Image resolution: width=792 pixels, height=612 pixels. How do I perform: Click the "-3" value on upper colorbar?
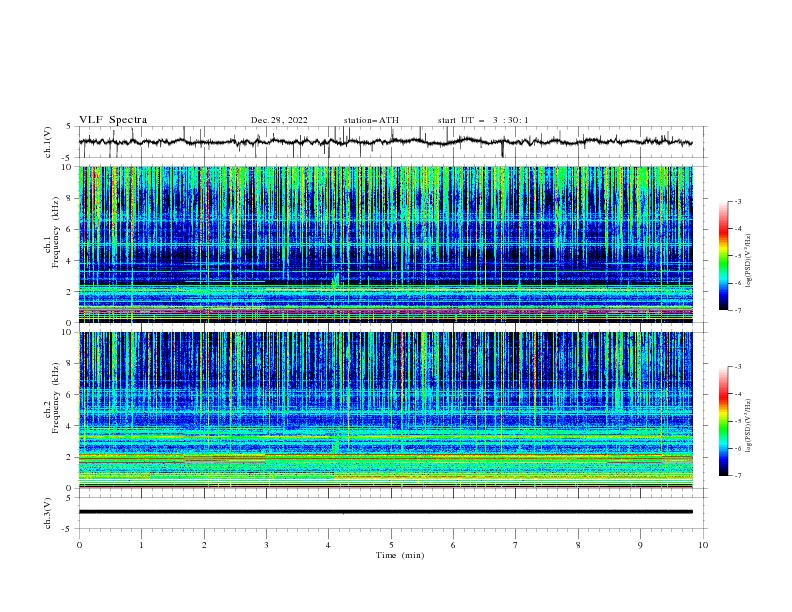coord(737,201)
